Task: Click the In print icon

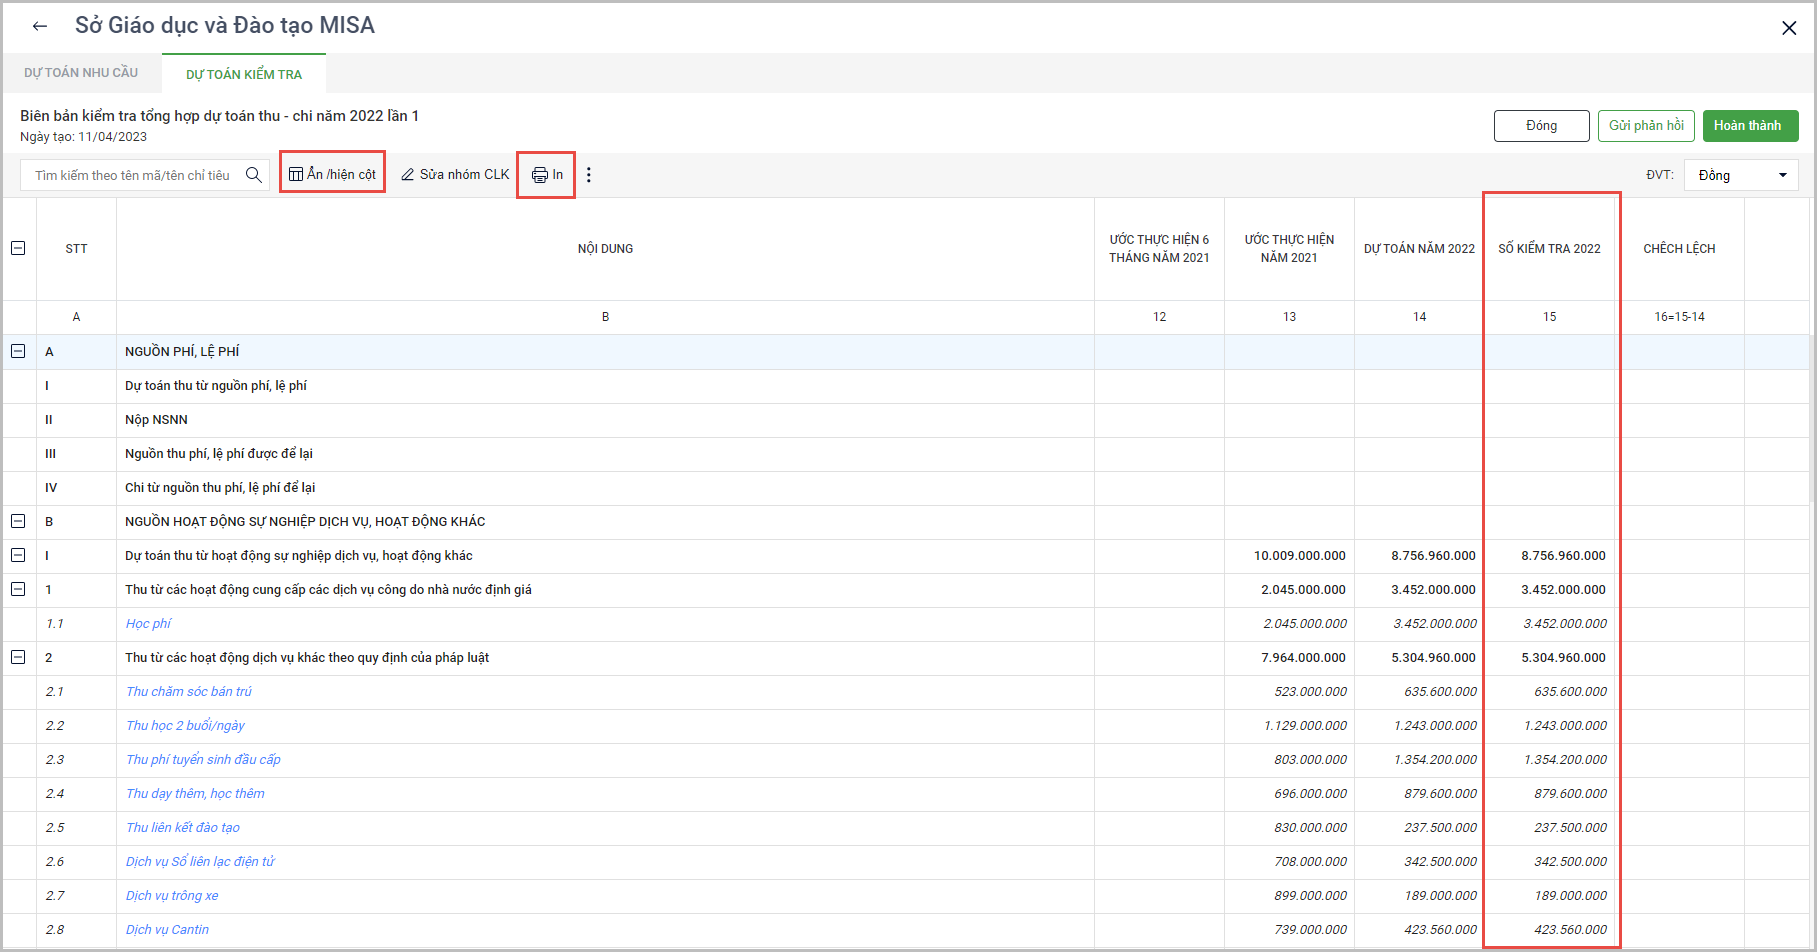Action: click(x=540, y=175)
